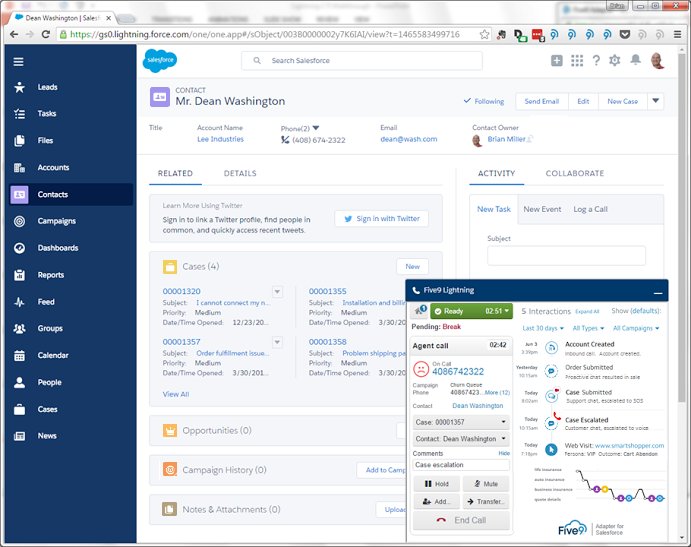Switch to the Details tab

coord(240,174)
